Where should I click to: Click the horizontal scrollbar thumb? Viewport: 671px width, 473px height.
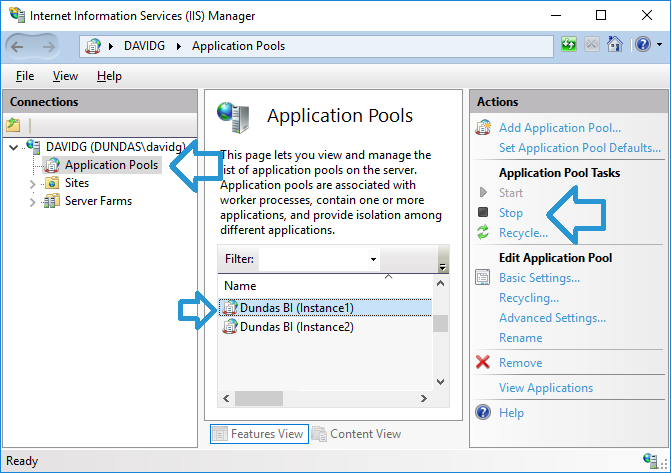click(259, 399)
